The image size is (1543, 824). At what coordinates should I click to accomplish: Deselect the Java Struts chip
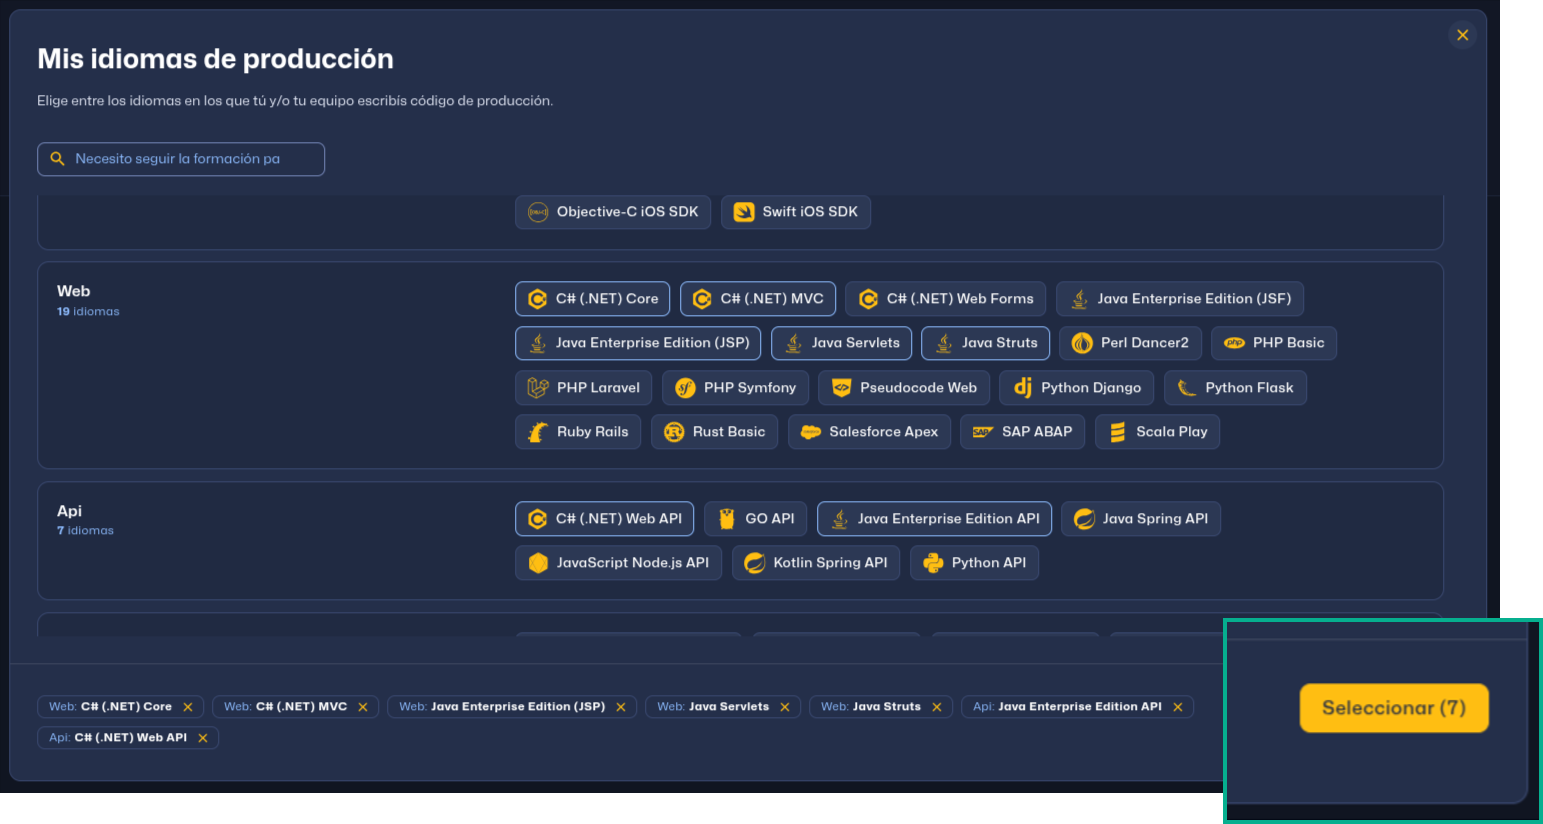click(985, 343)
